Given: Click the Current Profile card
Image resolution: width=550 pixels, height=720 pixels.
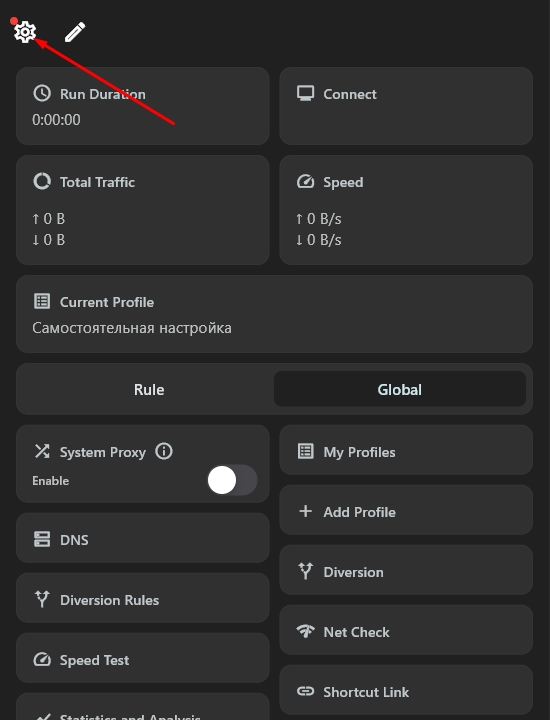Looking at the screenshot, I should click(275, 314).
